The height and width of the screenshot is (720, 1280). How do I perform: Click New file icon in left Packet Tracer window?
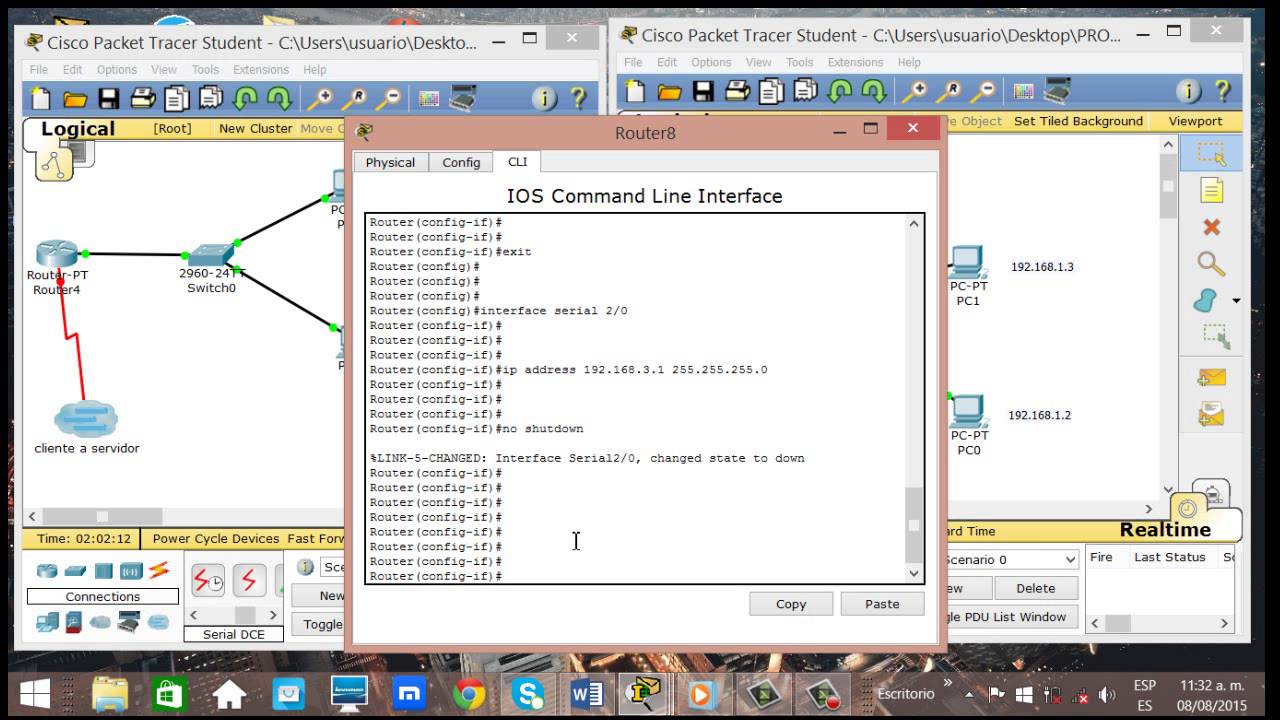coord(41,98)
